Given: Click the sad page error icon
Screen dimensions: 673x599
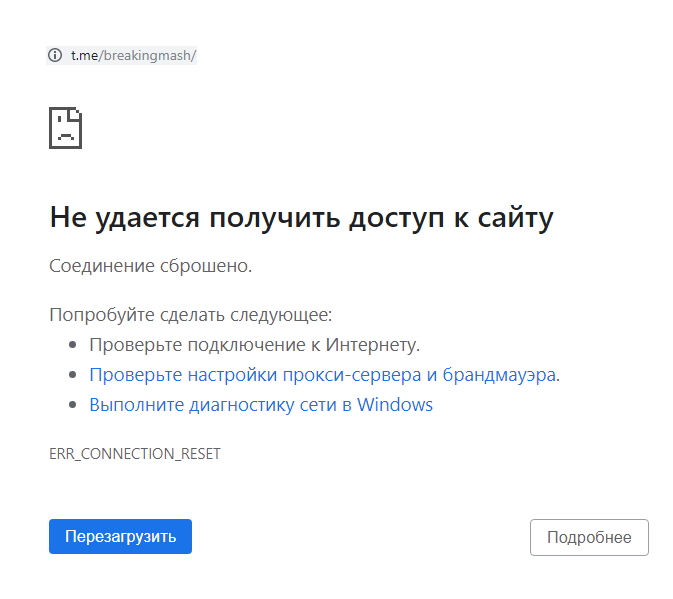Looking at the screenshot, I should pyautogui.click(x=65, y=128).
